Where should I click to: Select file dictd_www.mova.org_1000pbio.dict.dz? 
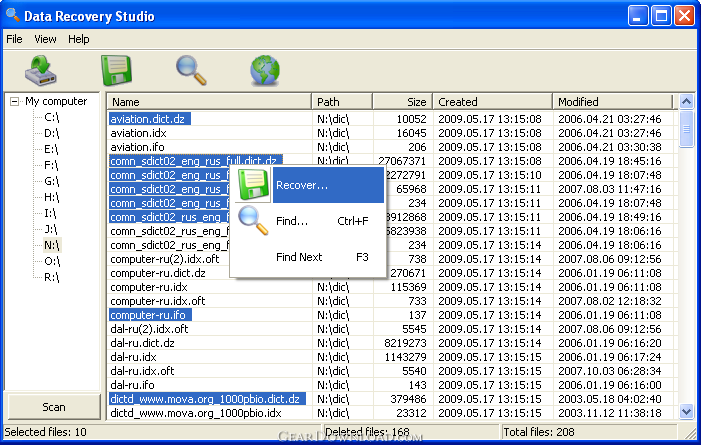(207, 399)
